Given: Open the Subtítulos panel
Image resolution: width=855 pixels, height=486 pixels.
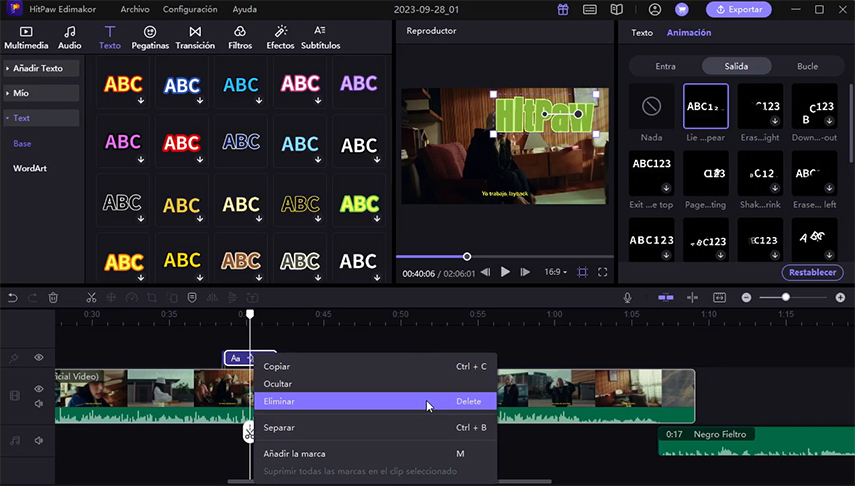Looking at the screenshot, I should (x=321, y=38).
